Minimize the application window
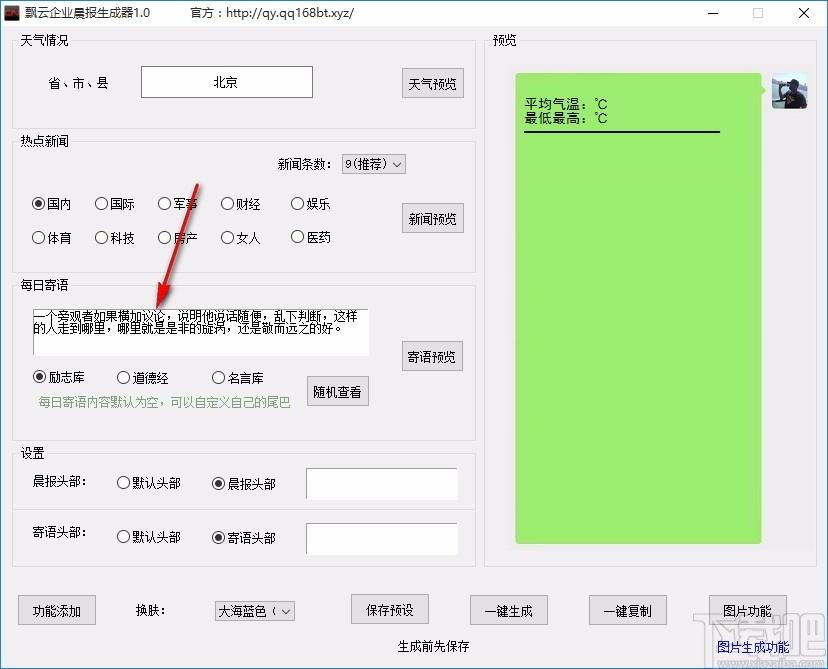The image size is (828, 669). click(713, 13)
